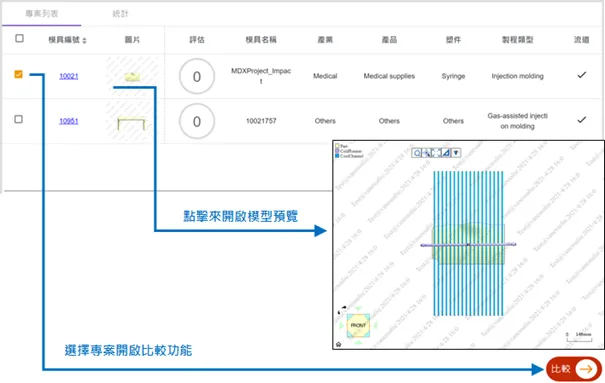This screenshot has height=383, width=605.
Task: Select the zoom tool in model preview toolbar
Action: coord(417,153)
